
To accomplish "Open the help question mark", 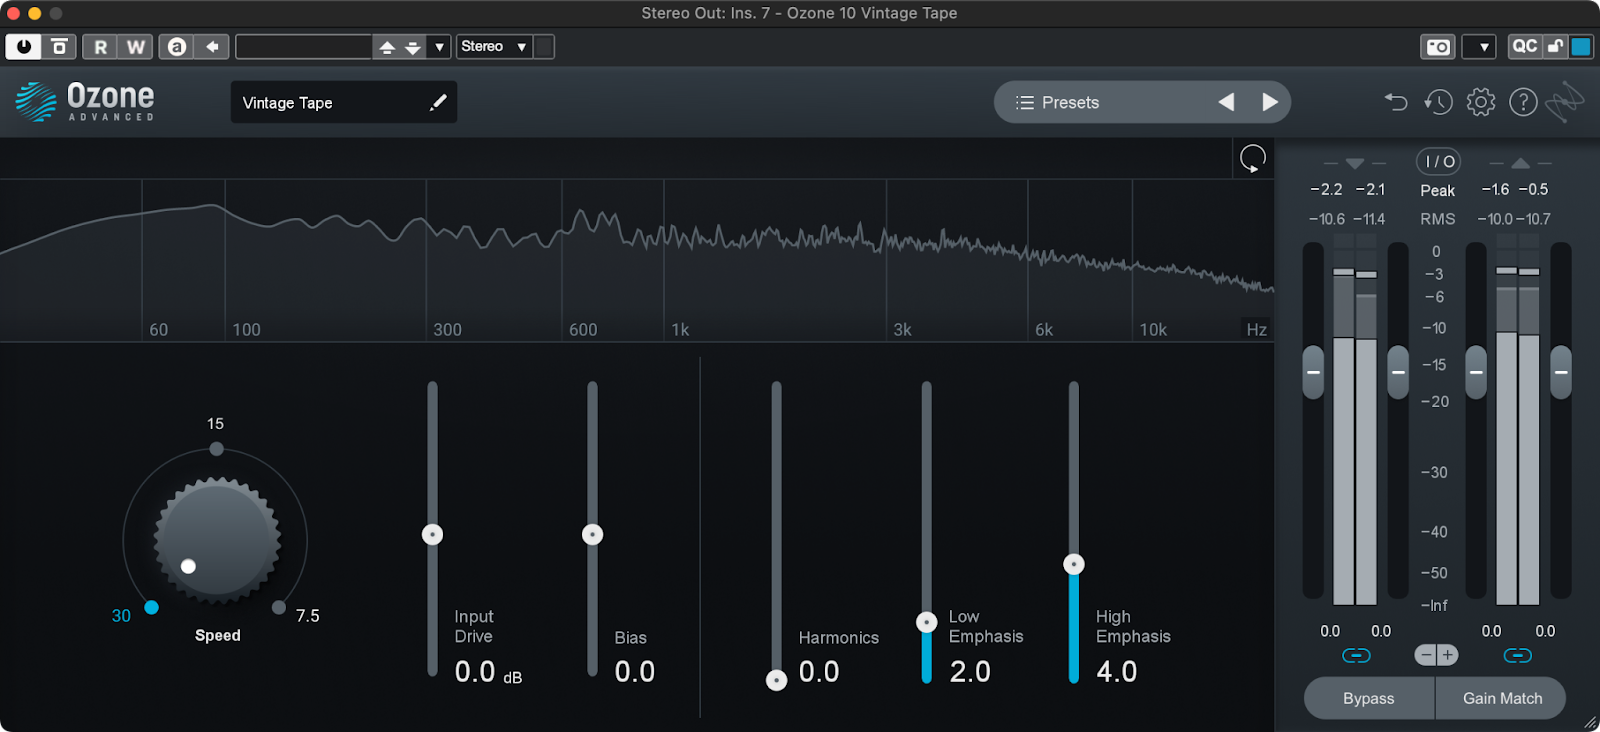I will tap(1523, 102).
